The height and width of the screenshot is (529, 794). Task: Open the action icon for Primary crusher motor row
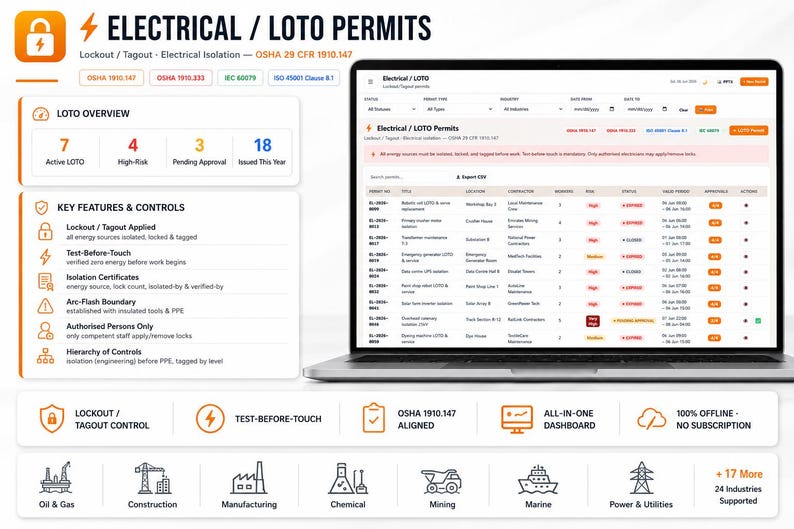[746, 223]
